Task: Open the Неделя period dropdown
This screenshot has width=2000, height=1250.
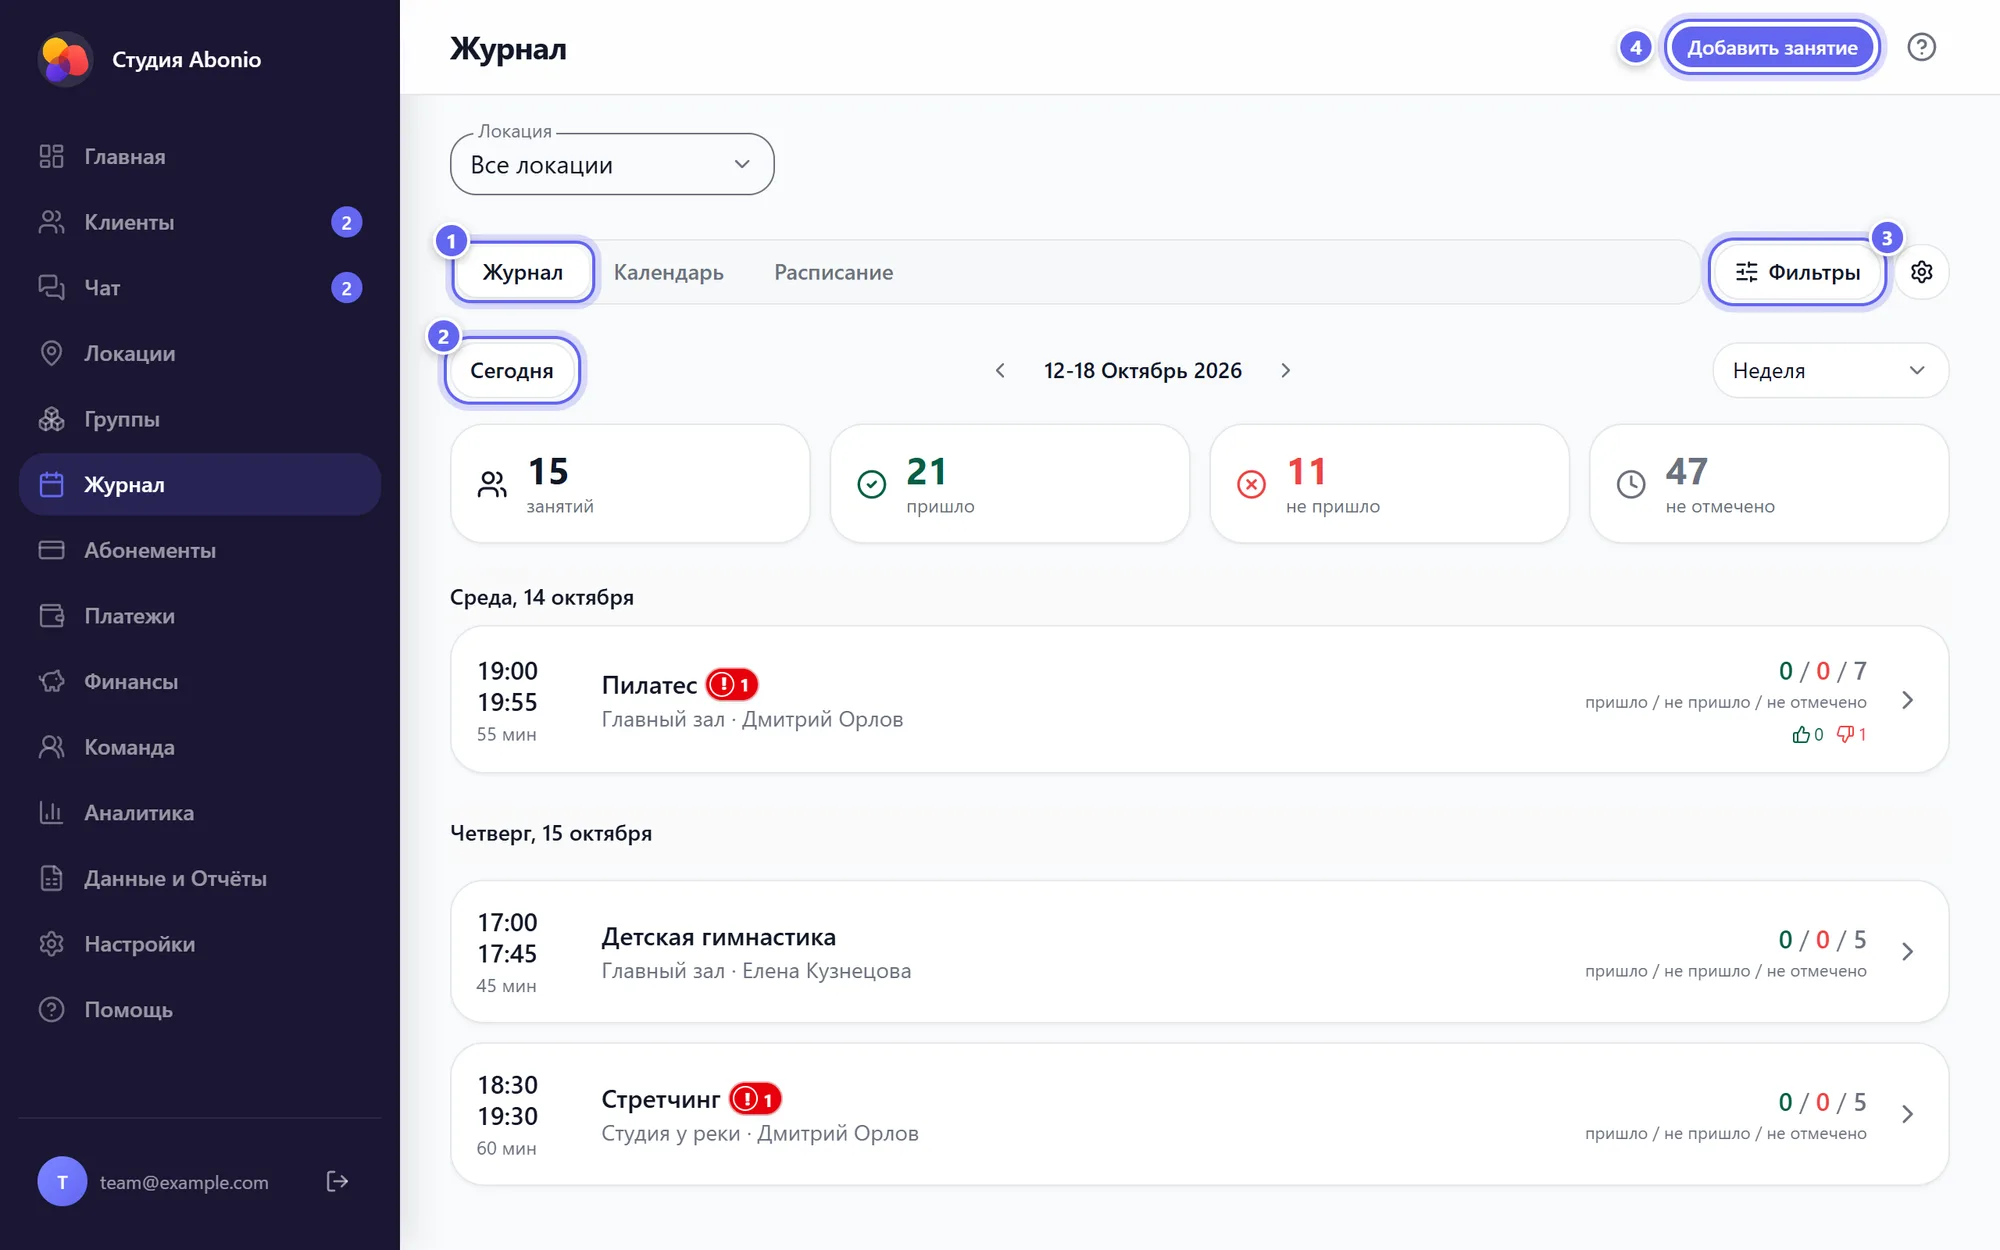Action: [1830, 371]
